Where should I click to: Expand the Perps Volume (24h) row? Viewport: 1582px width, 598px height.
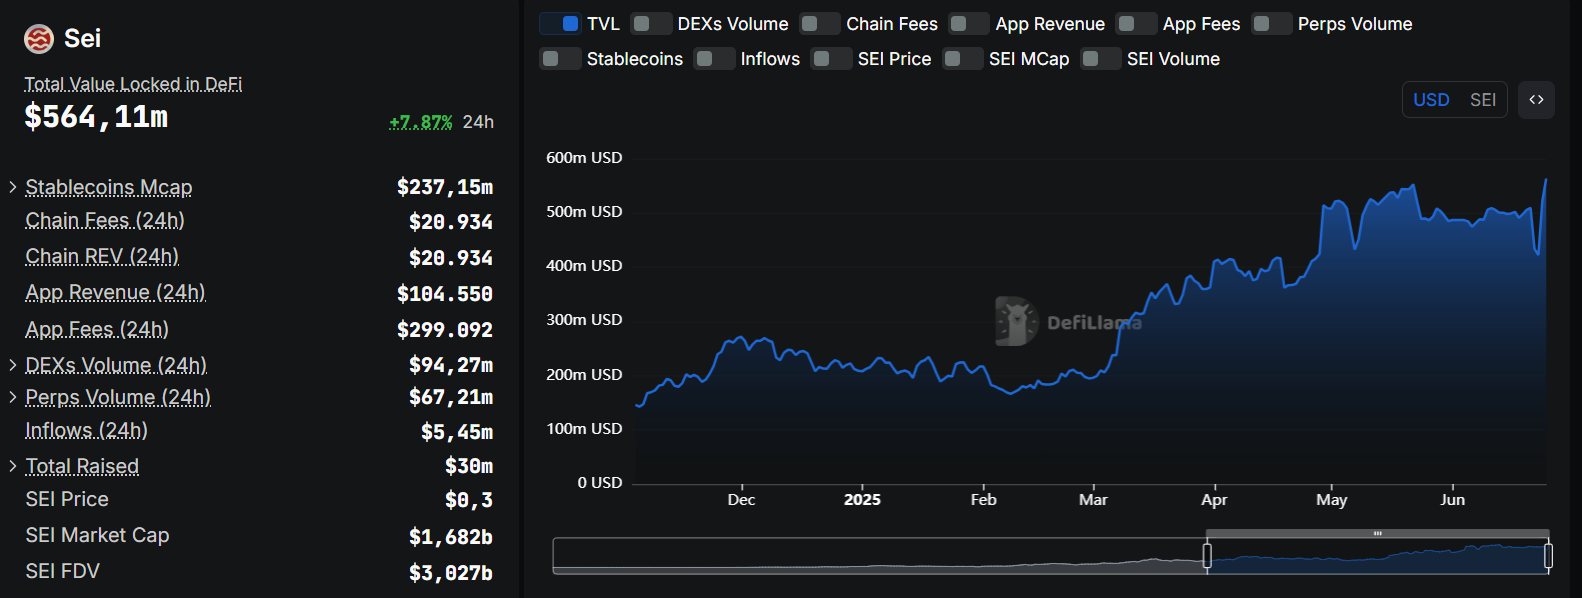[x=13, y=397]
